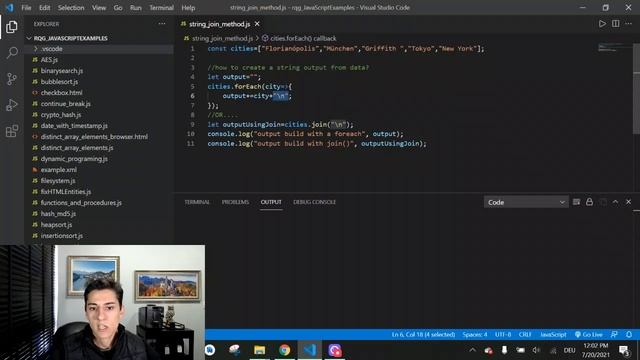The height and width of the screenshot is (360, 640).
Task: Open the Terminal menu
Action: pyautogui.click(x=161, y=8)
